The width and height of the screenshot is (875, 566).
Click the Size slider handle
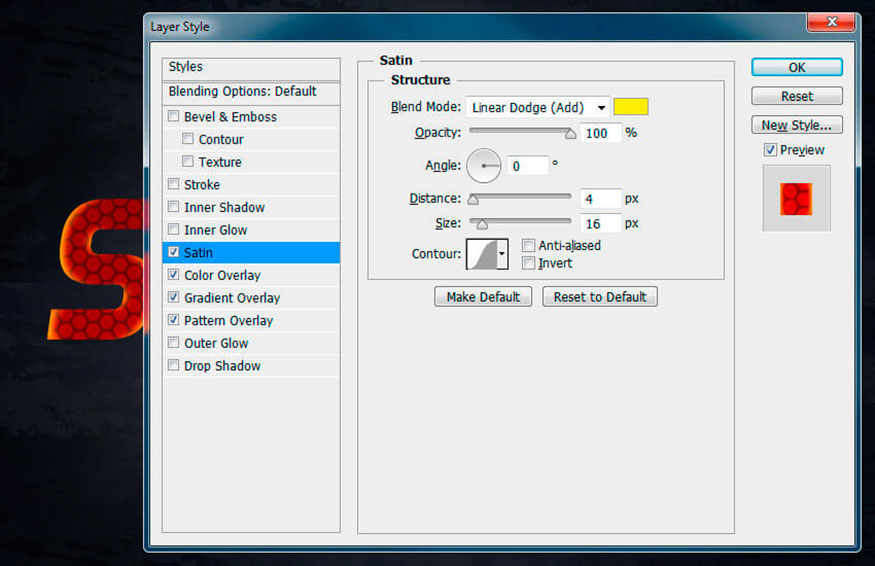pos(482,224)
